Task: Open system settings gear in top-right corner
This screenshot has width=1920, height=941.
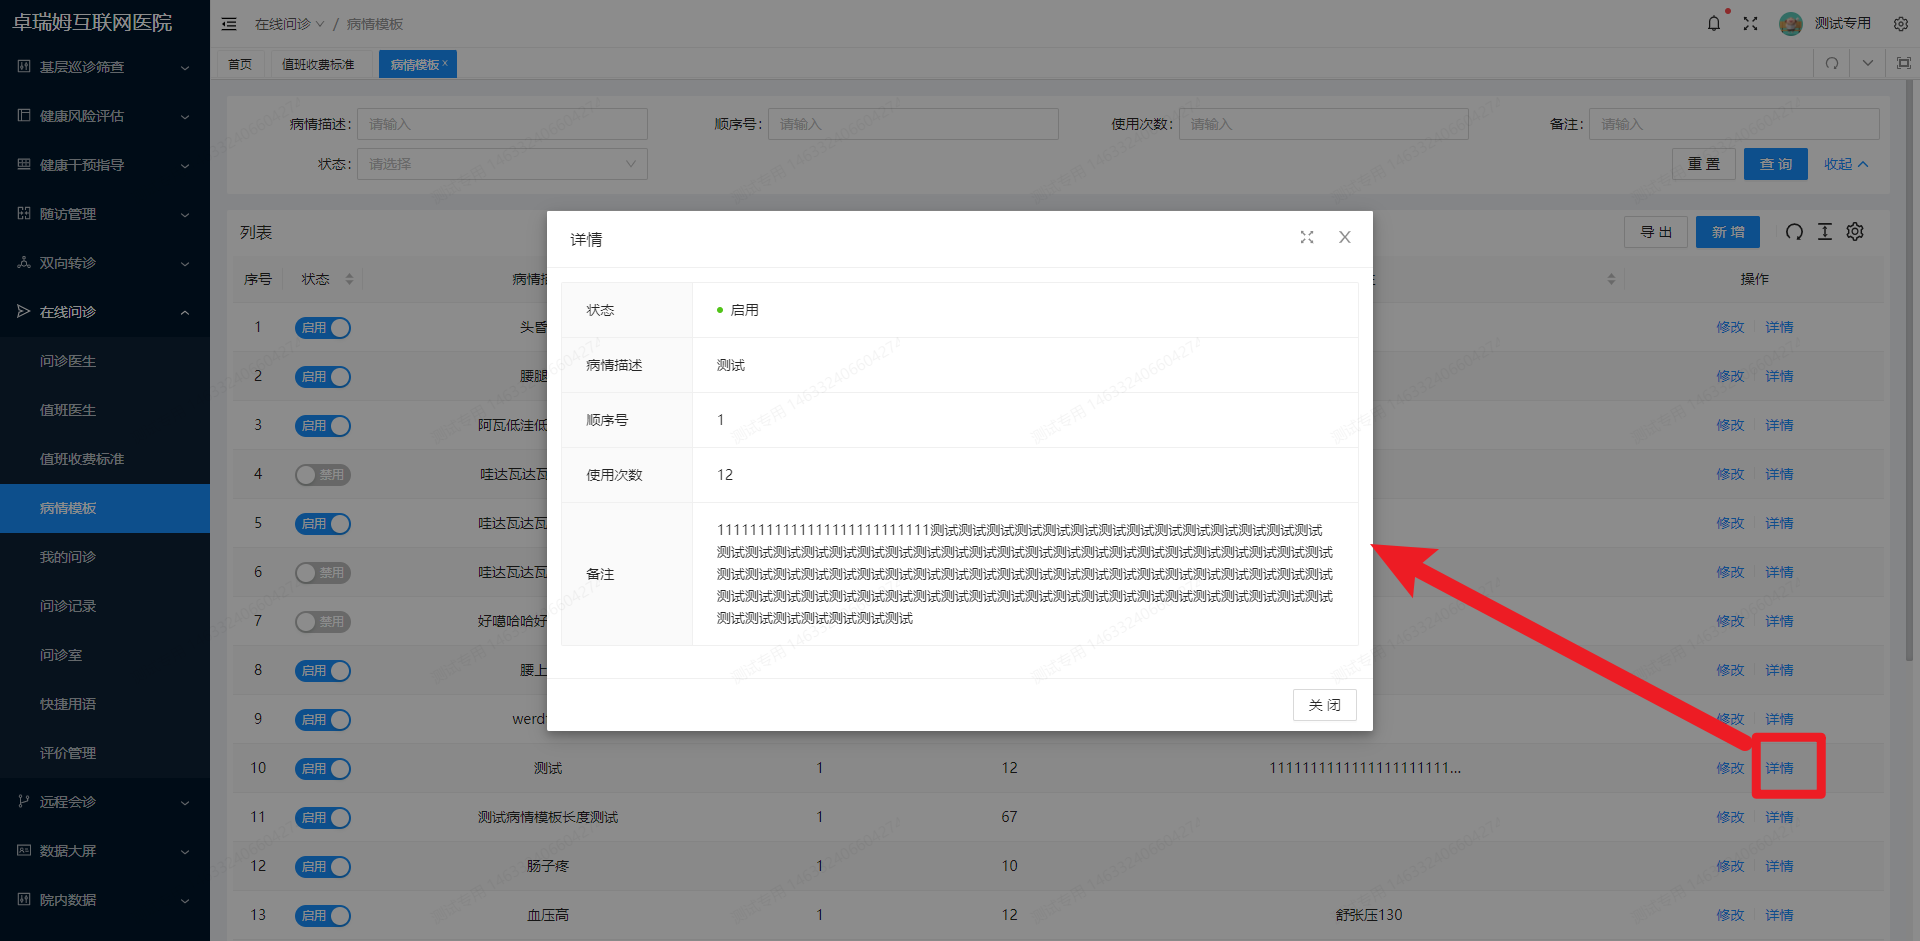Action: (1900, 23)
